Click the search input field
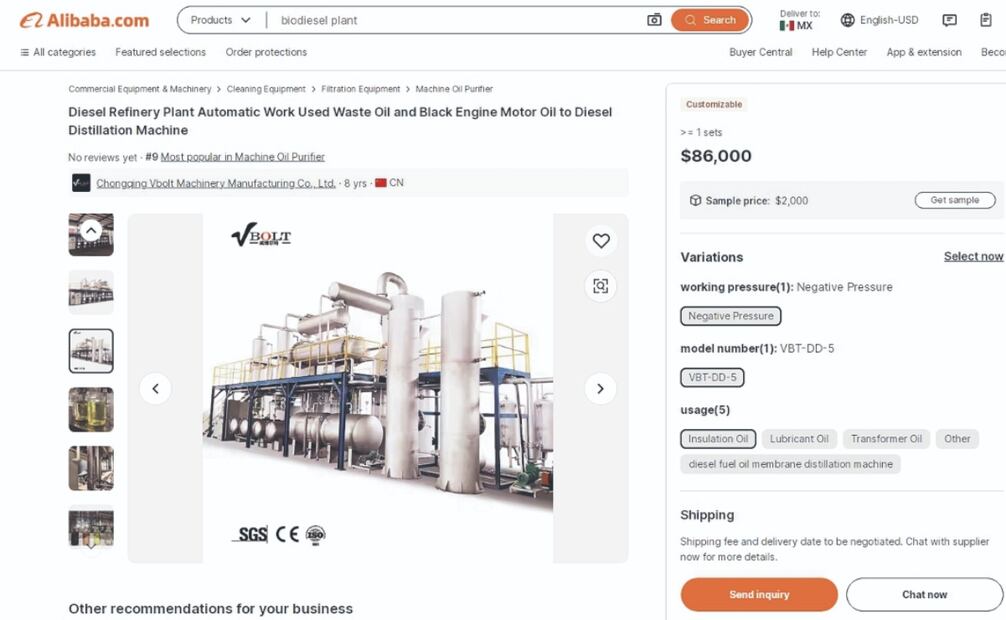This screenshot has width=1006, height=620. tap(455, 20)
